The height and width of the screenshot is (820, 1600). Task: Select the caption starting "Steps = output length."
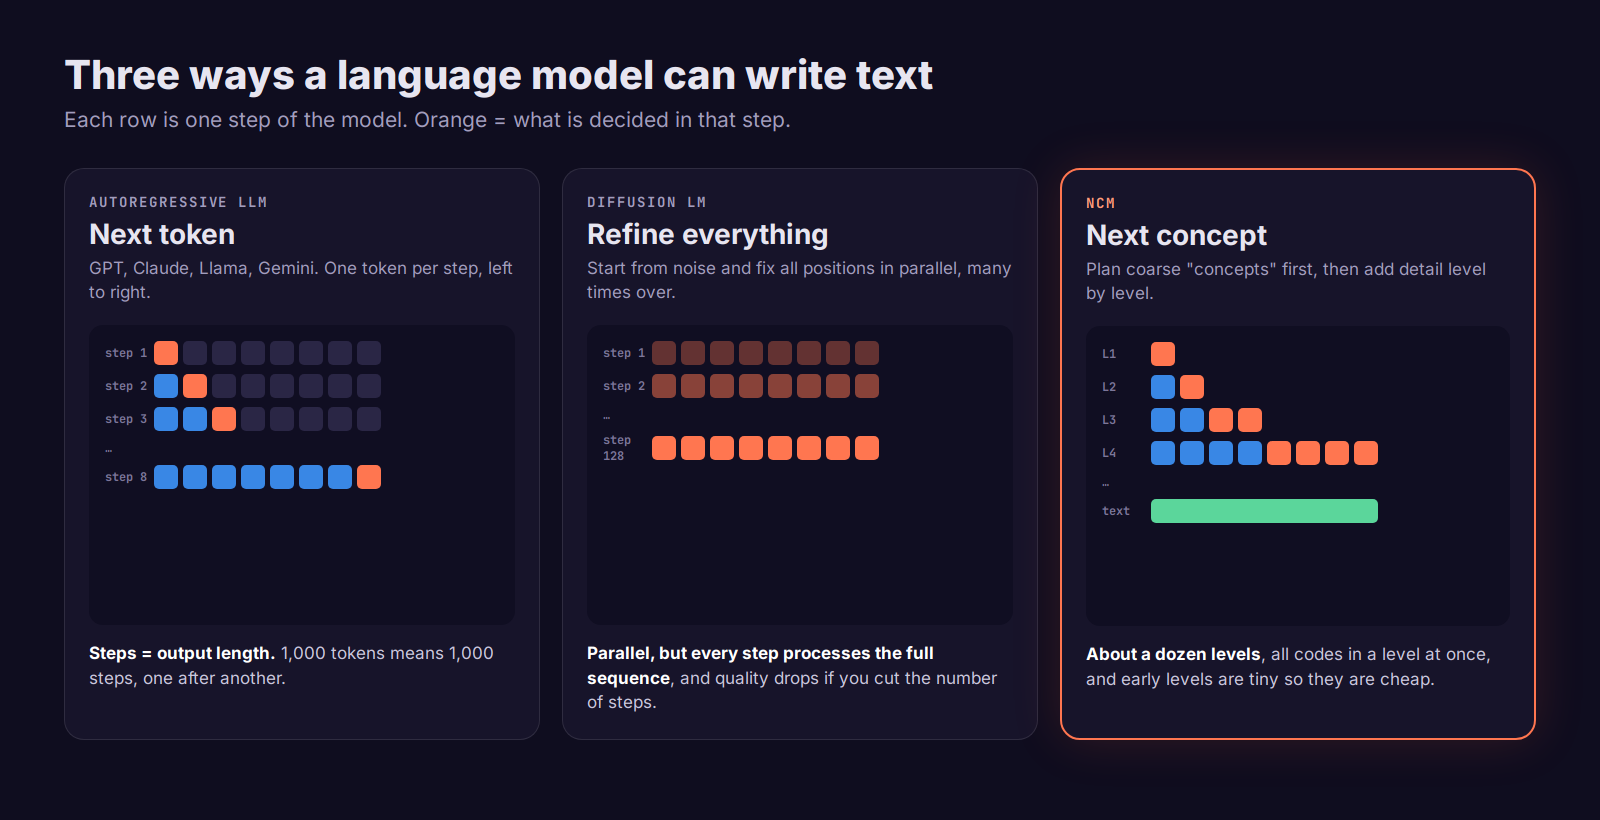coord(291,665)
